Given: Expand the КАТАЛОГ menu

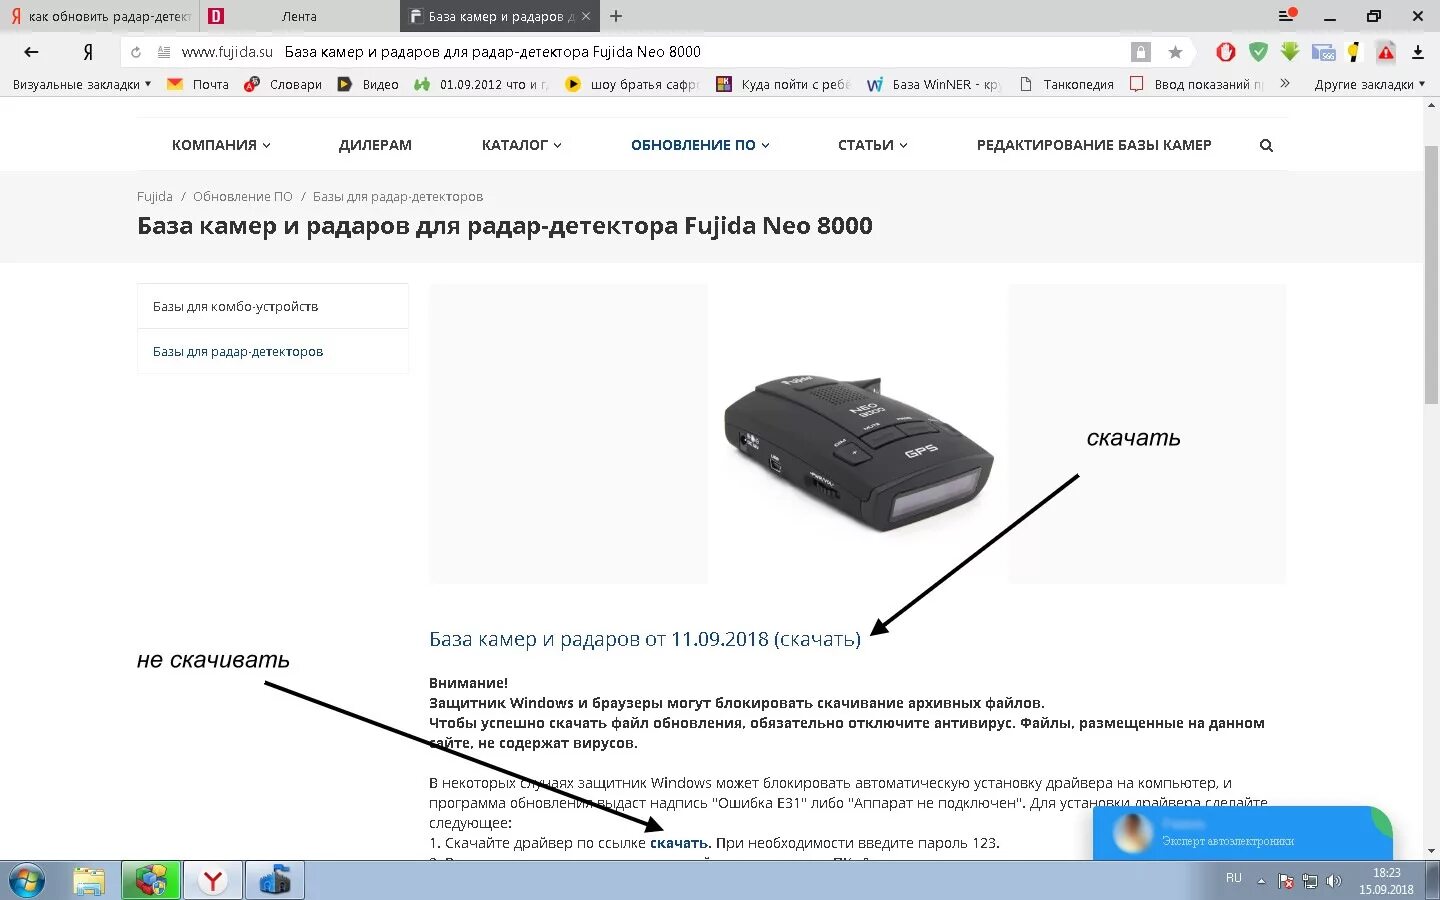Looking at the screenshot, I should (x=521, y=145).
